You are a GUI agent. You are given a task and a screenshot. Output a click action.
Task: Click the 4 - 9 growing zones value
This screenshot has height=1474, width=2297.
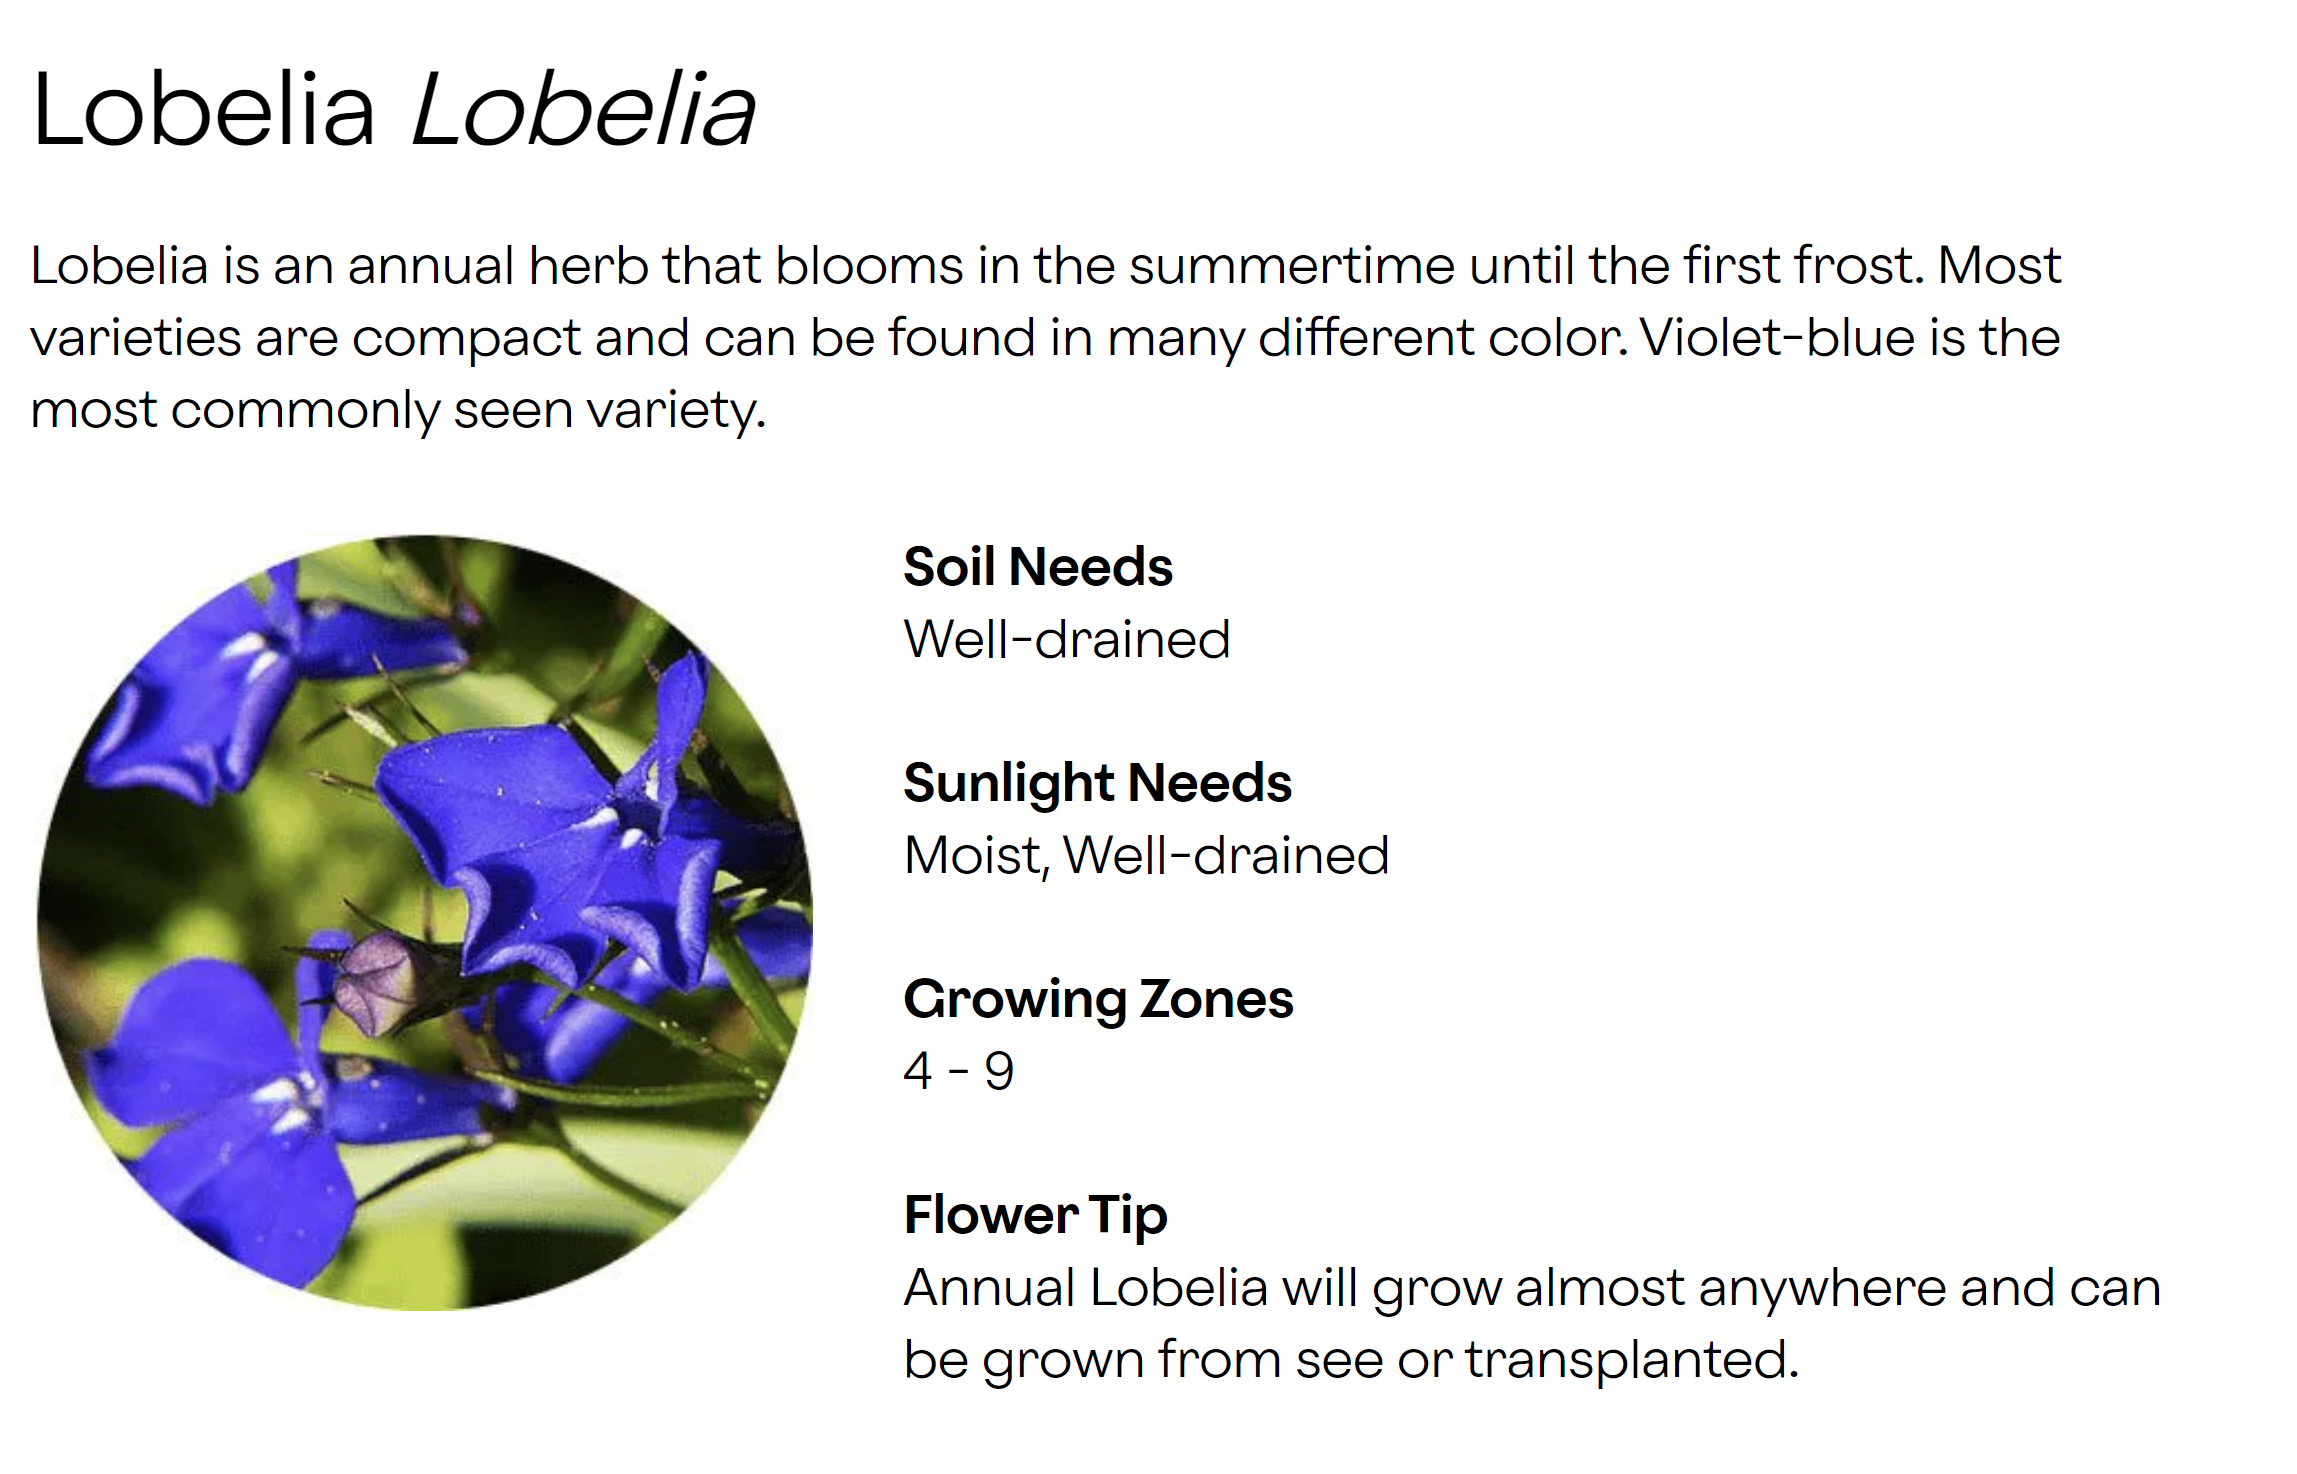point(958,1072)
